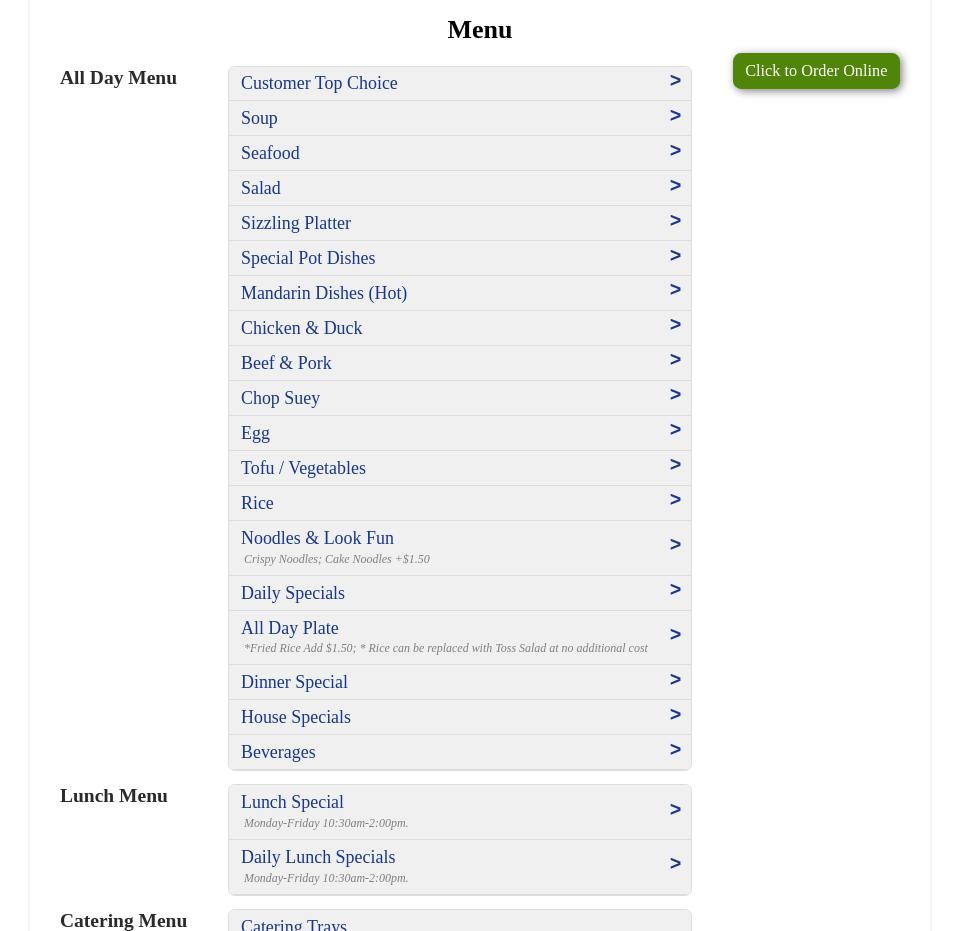
Task: Click the chevron beside Beef & Pork
Action: tap(675, 360)
